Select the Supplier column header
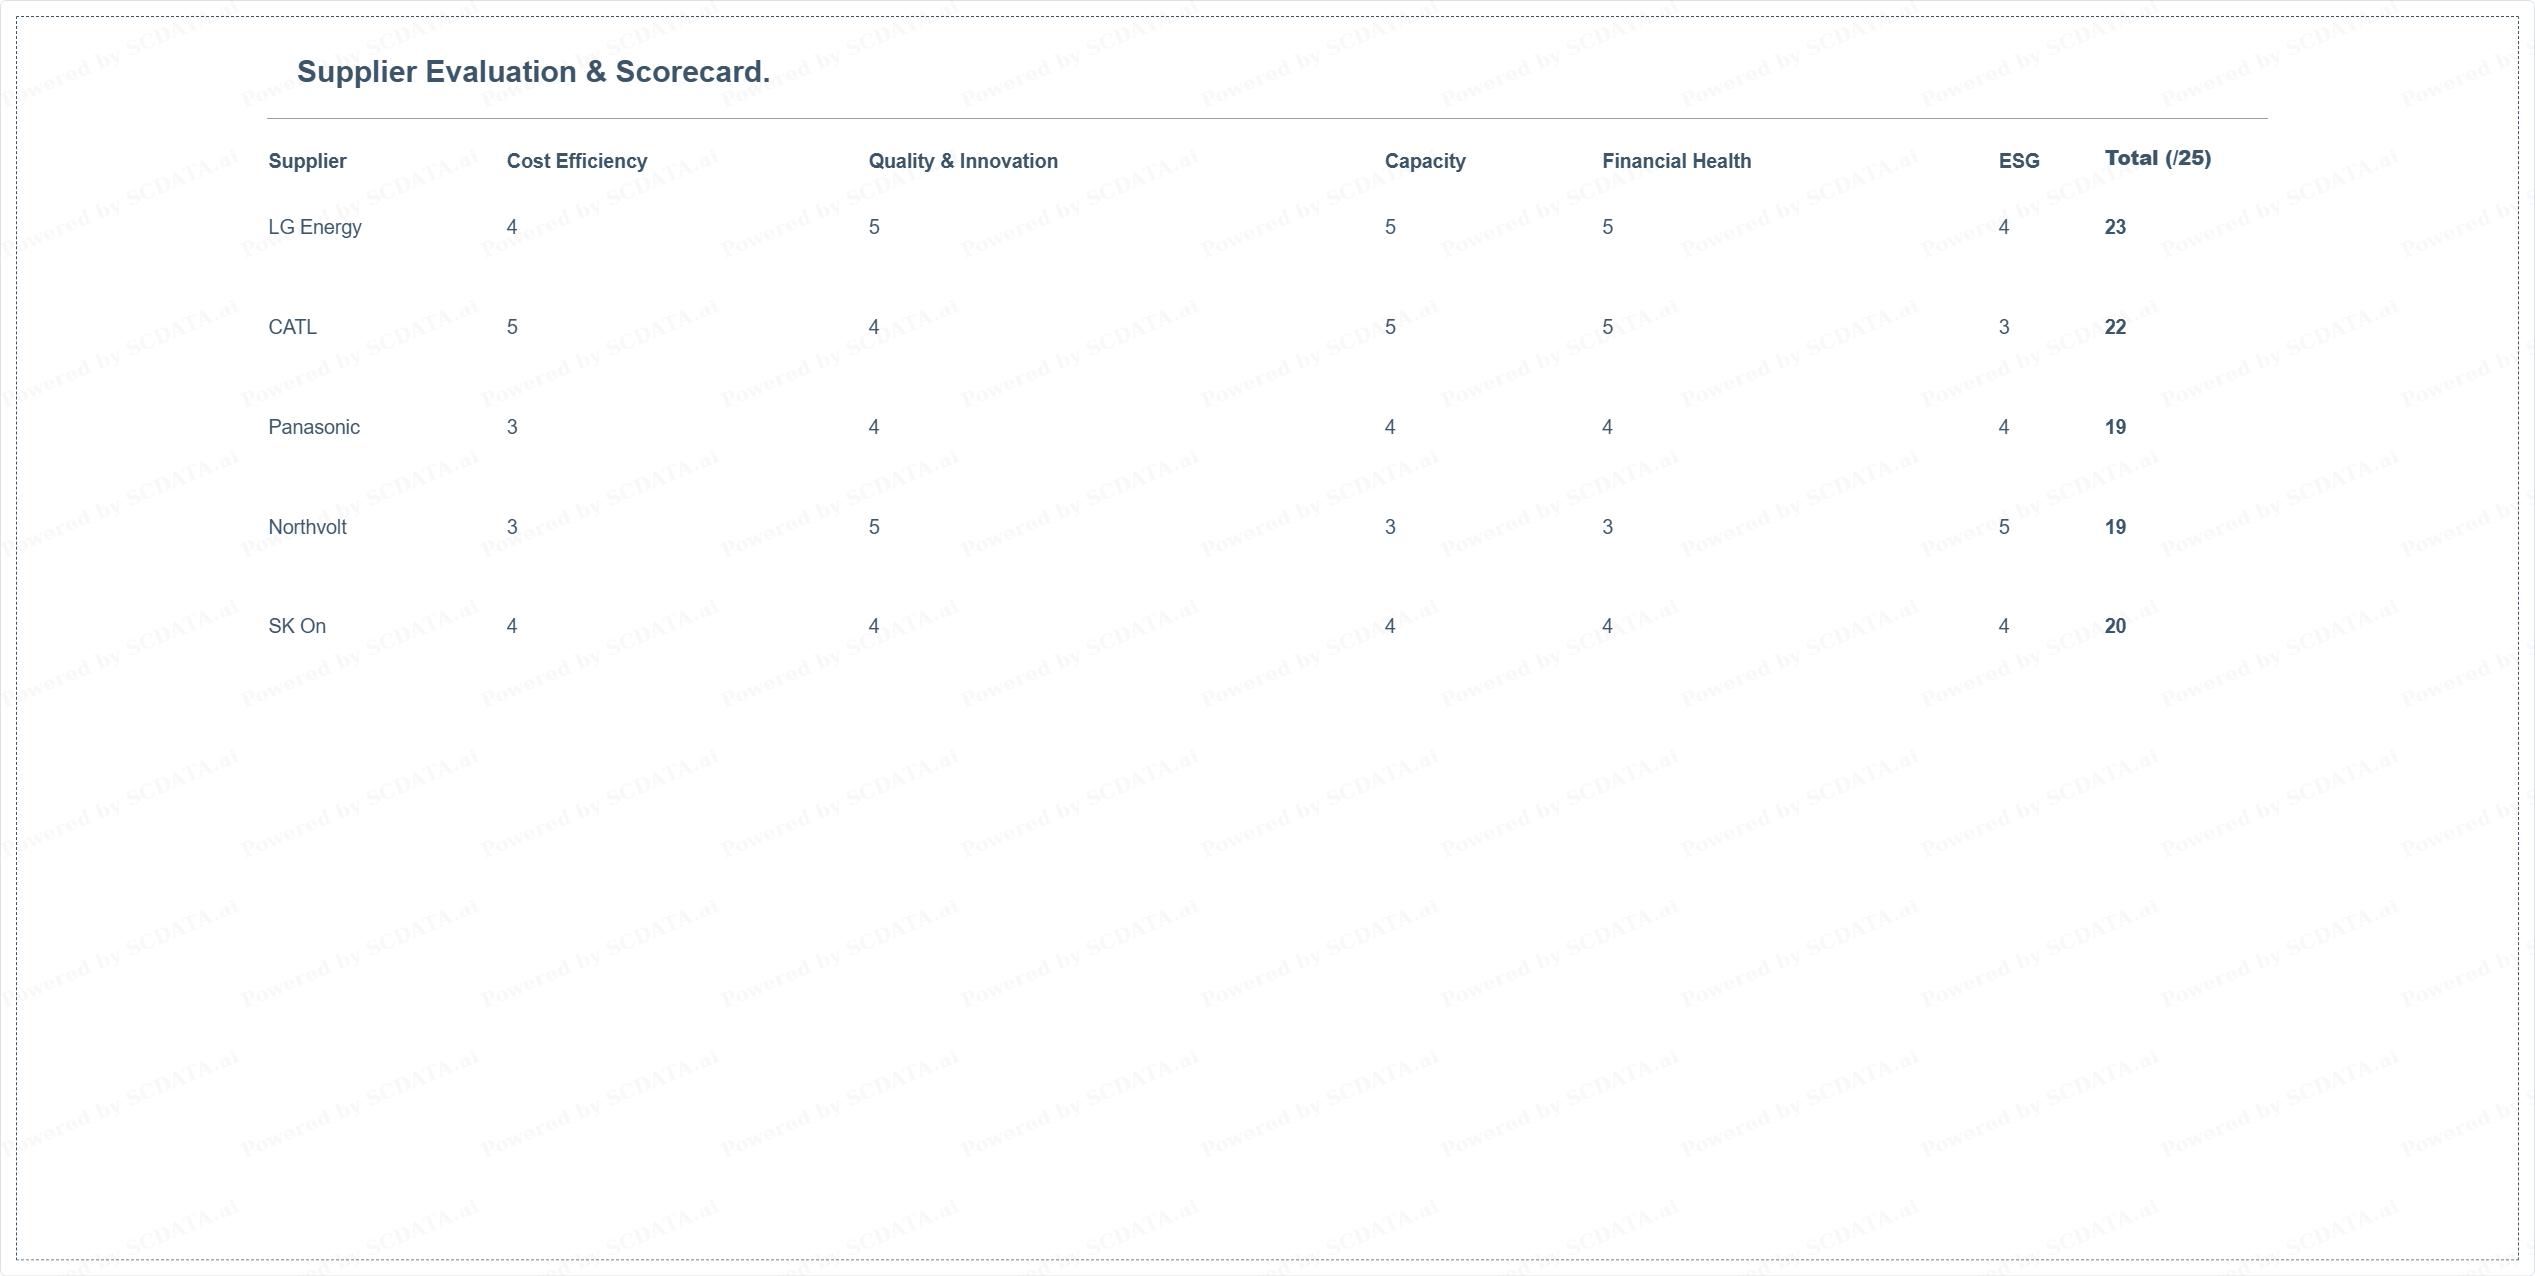 (307, 161)
